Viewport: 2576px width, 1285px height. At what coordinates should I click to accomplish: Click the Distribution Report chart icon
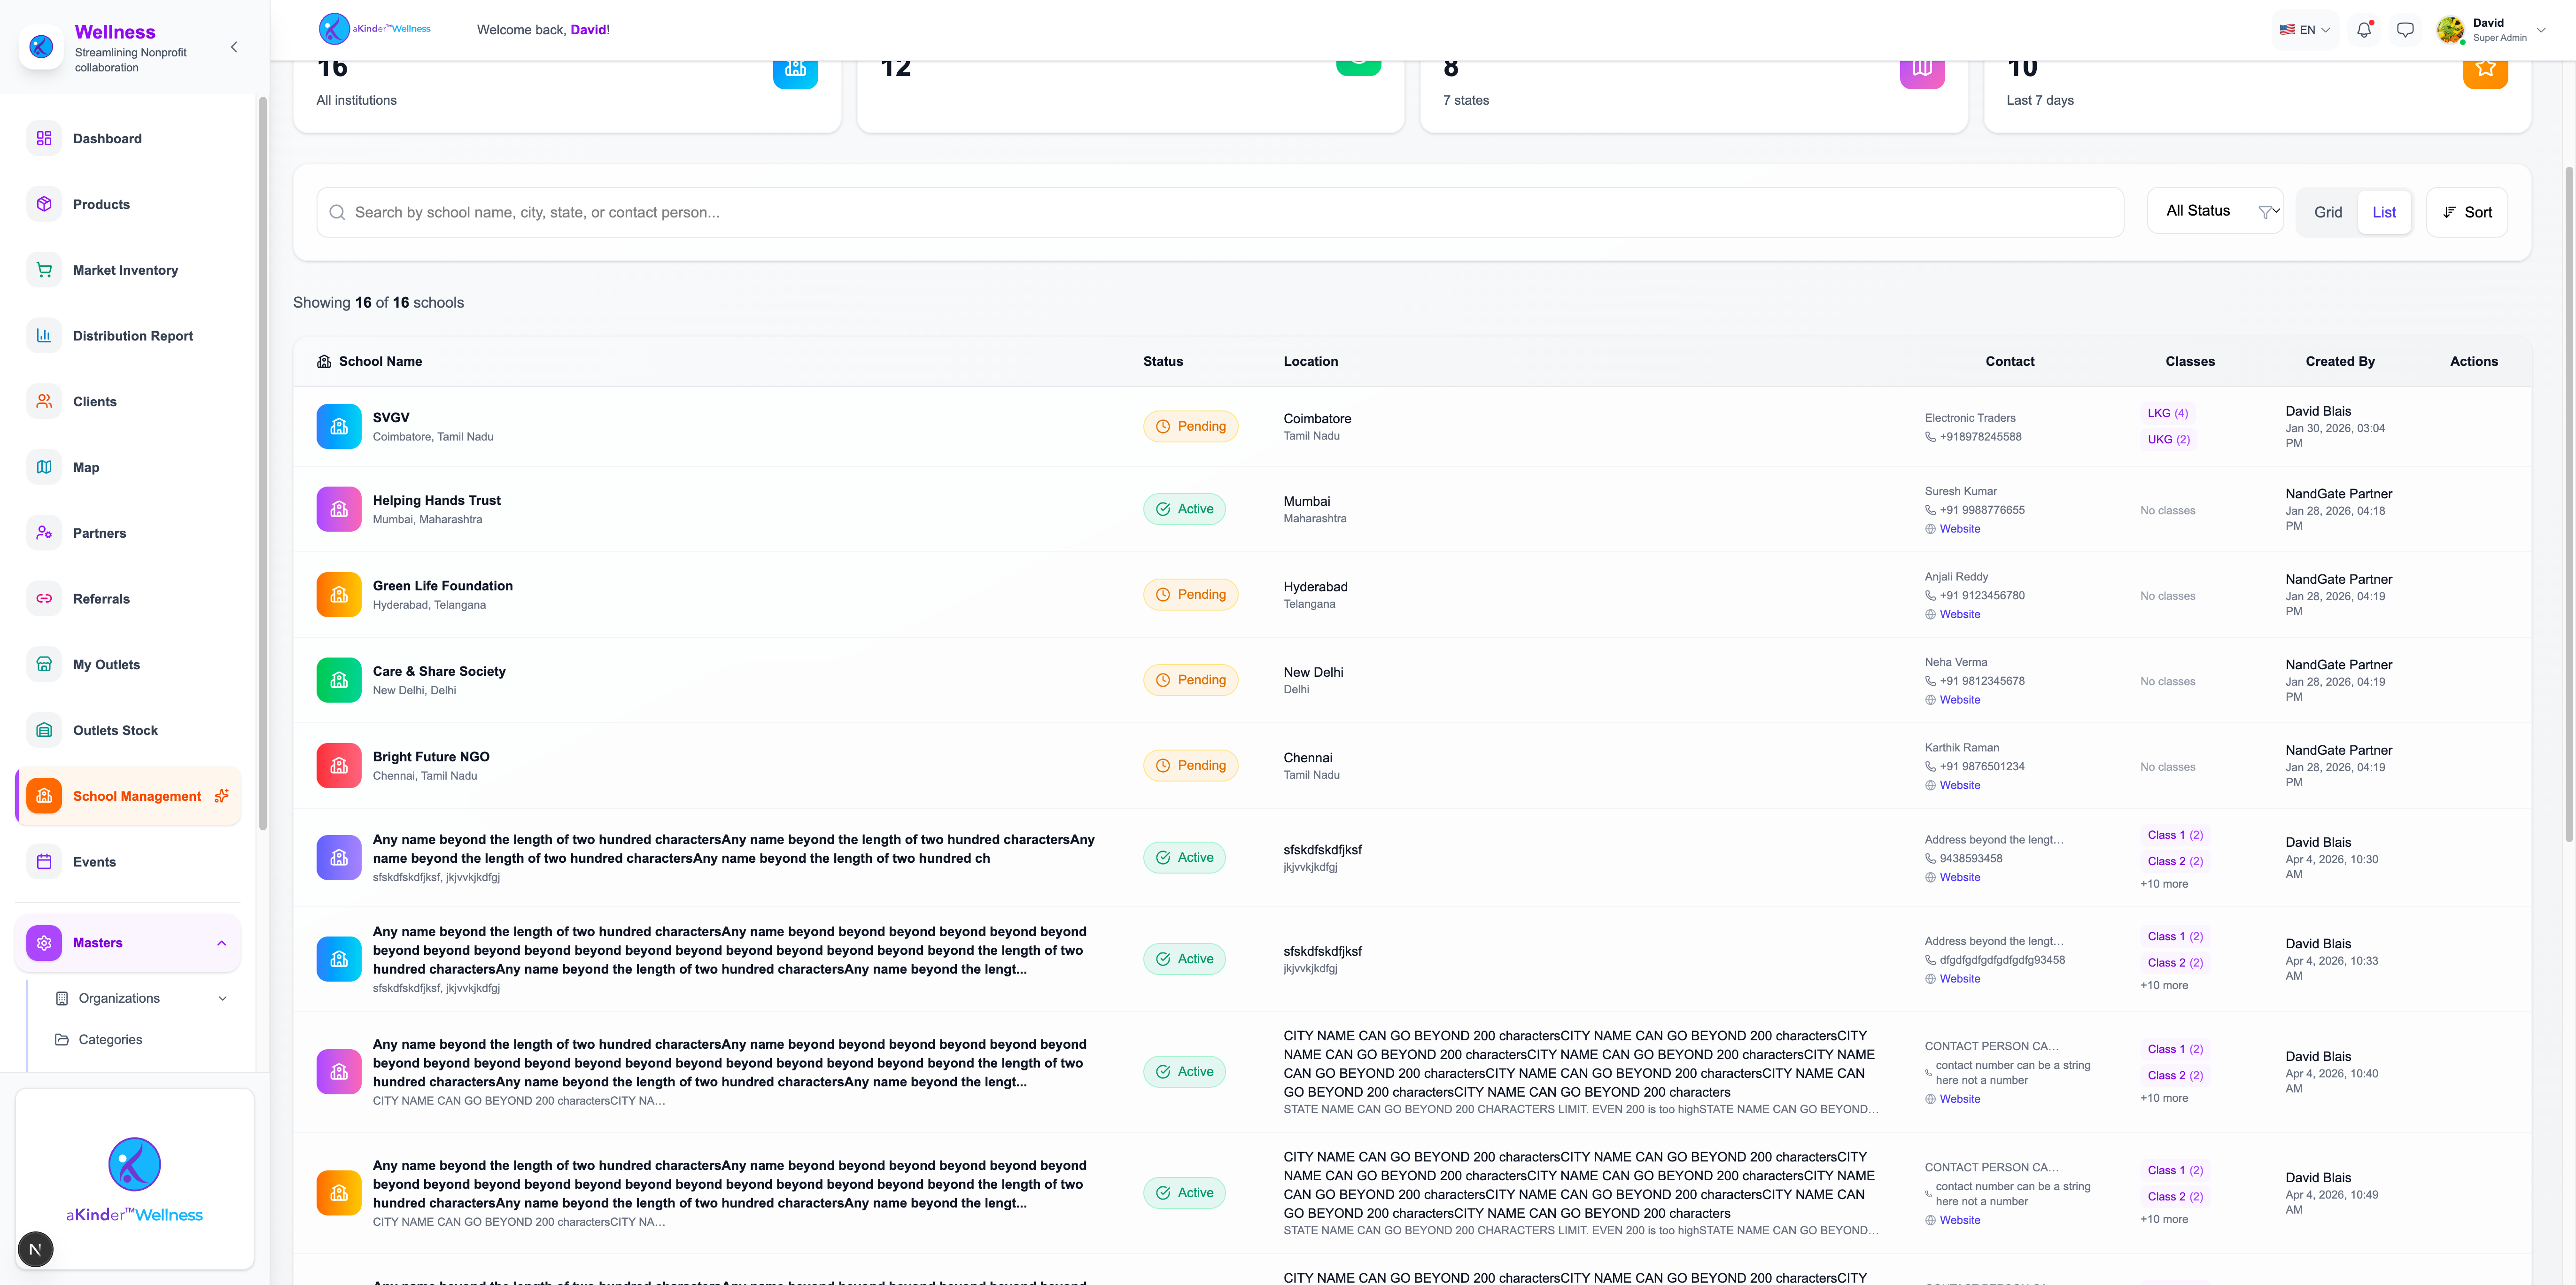44,336
